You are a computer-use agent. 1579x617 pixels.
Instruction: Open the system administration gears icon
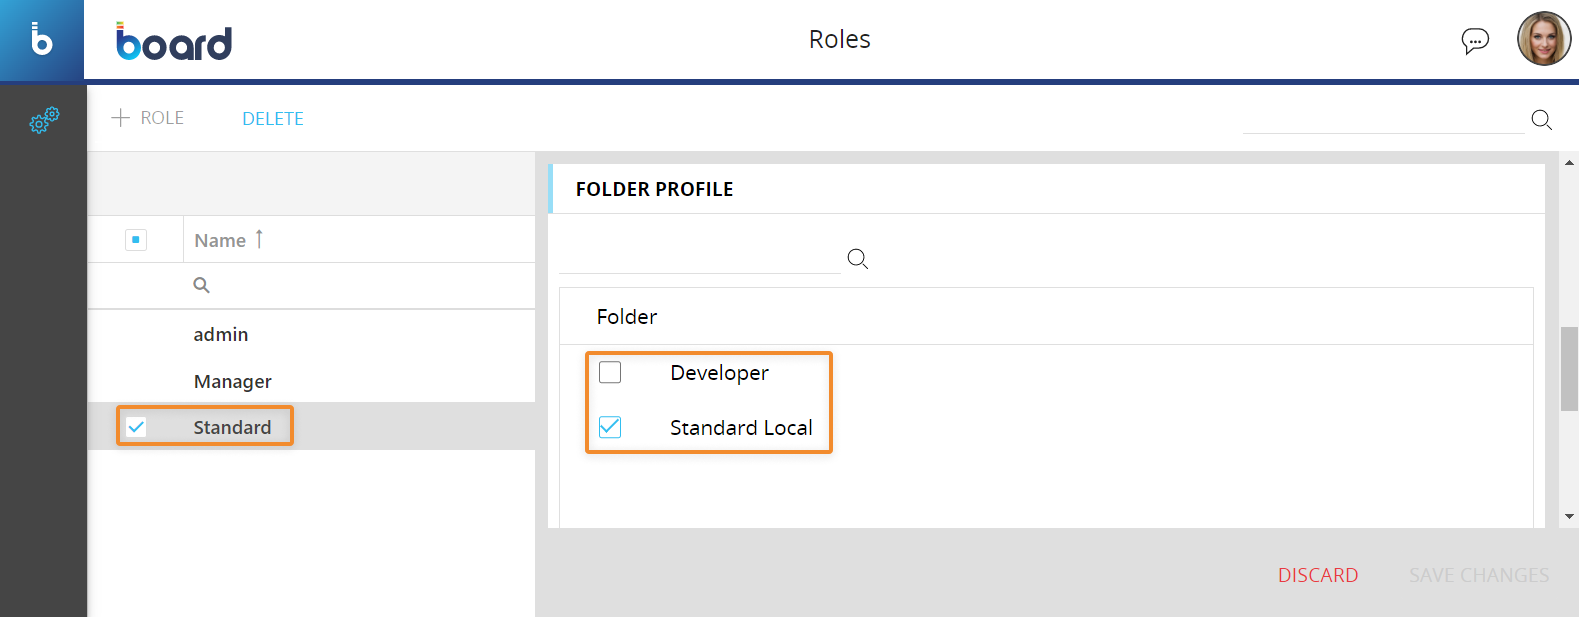pos(44,120)
